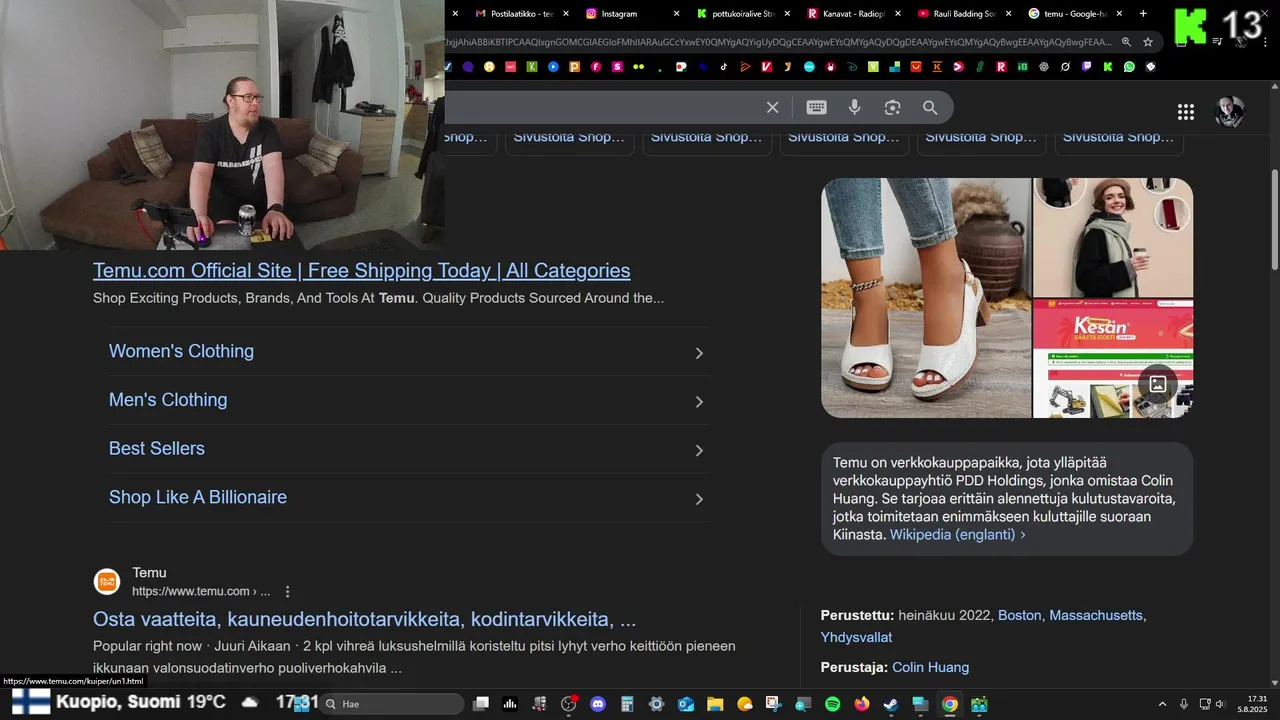Open more options for the Temu result
The height and width of the screenshot is (720, 1280).
tap(288, 591)
